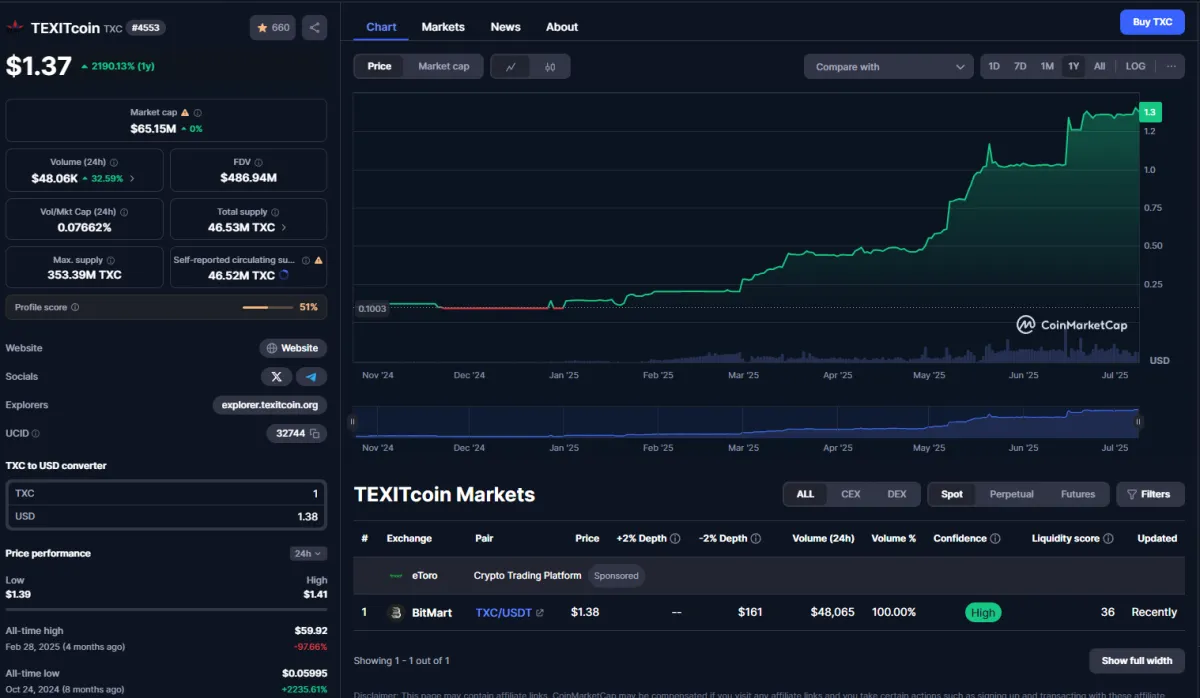The image size is (1200, 698).
Task: Show the Confidence column info icon
Action: pyautogui.click(x=995, y=538)
